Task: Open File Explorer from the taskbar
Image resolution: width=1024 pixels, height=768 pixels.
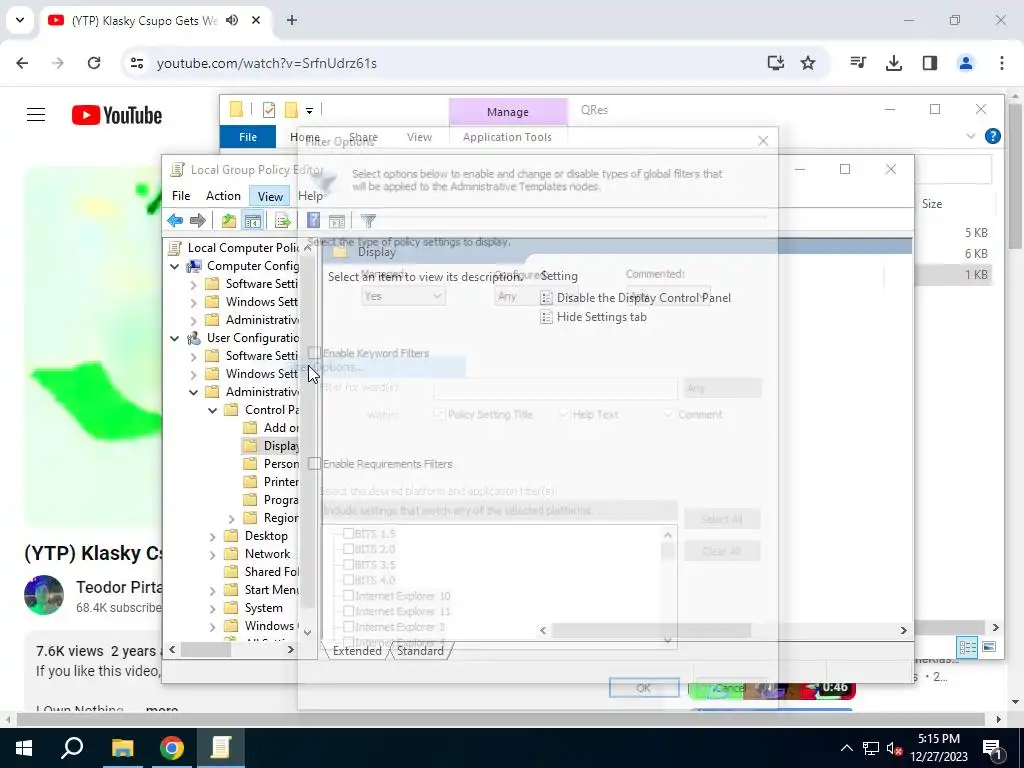Action: coord(122,748)
